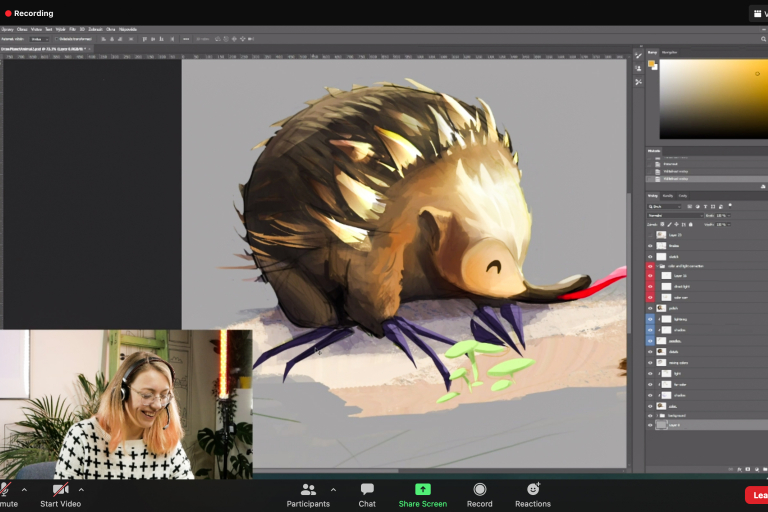Open the Reactions emoji picker

[x=533, y=490]
